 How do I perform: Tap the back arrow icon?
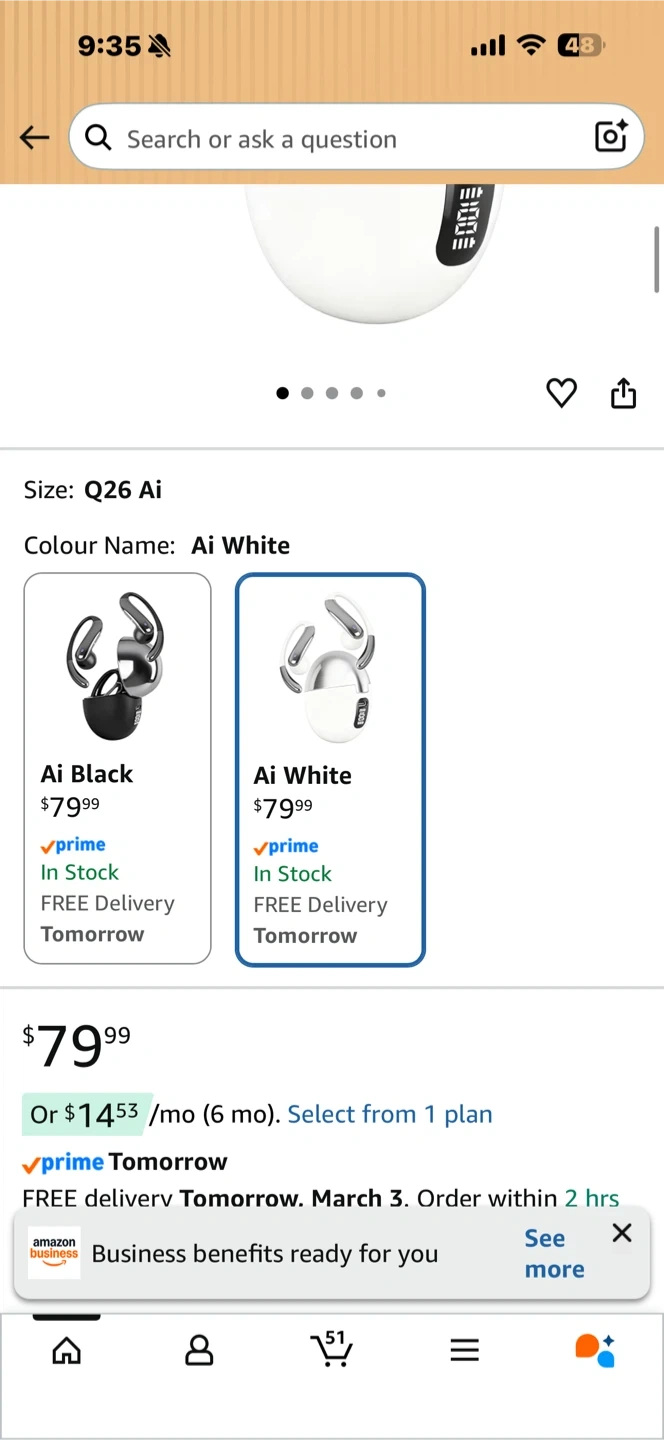coord(34,138)
